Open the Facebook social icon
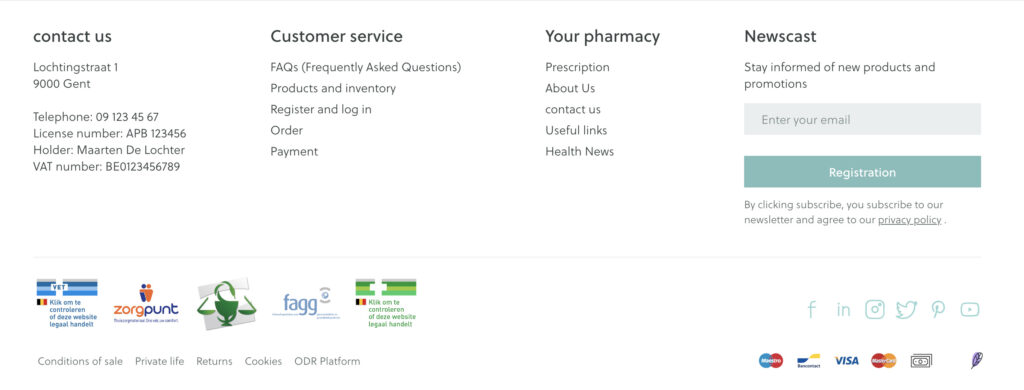This screenshot has height=390, width=1024. [x=811, y=309]
